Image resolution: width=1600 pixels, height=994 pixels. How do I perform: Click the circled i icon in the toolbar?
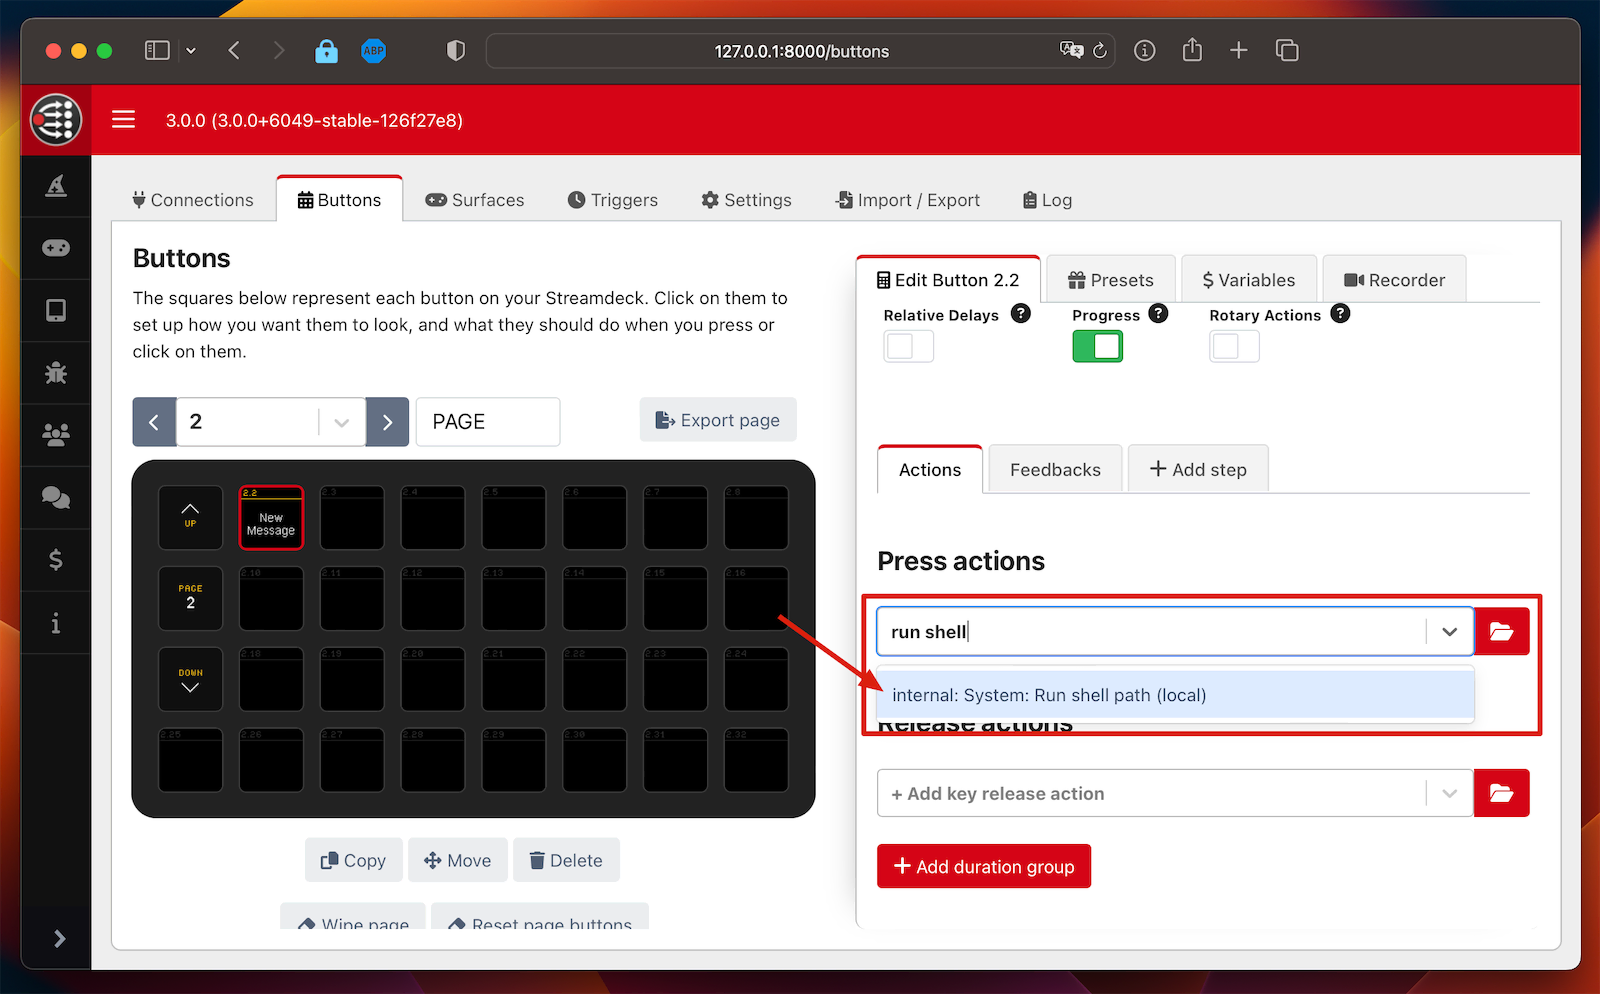tap(1145, 50)
